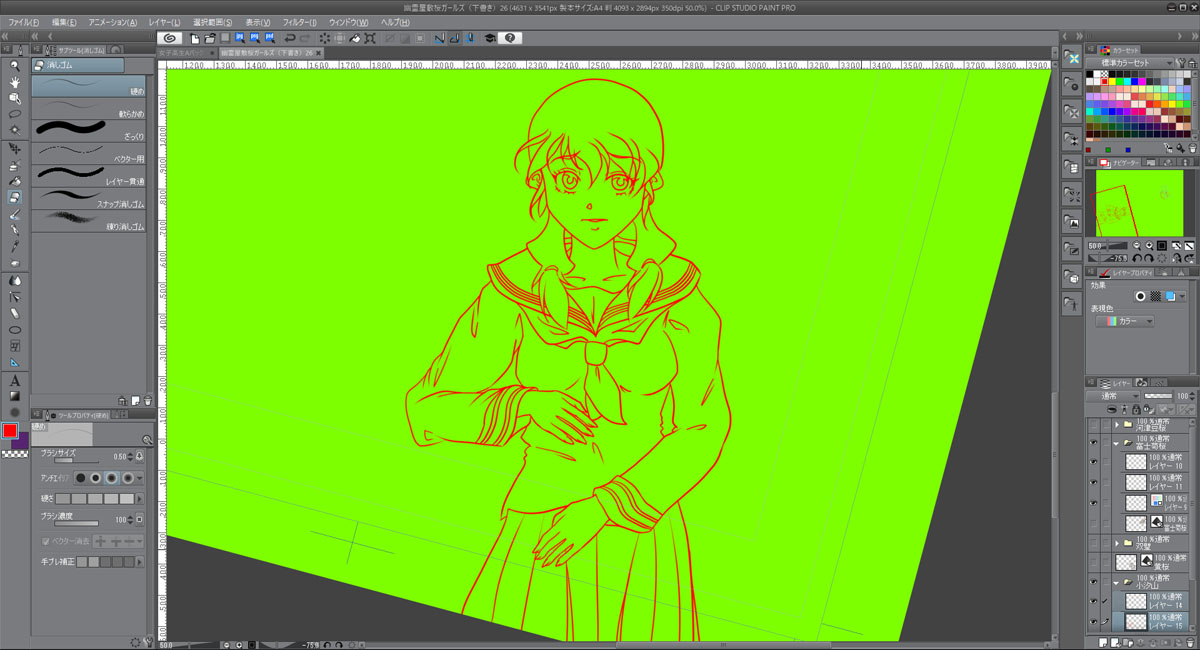Open a file from the command bar
Image resolution: width=1200 pixels, height=650 pixels.
click(210, 38)
